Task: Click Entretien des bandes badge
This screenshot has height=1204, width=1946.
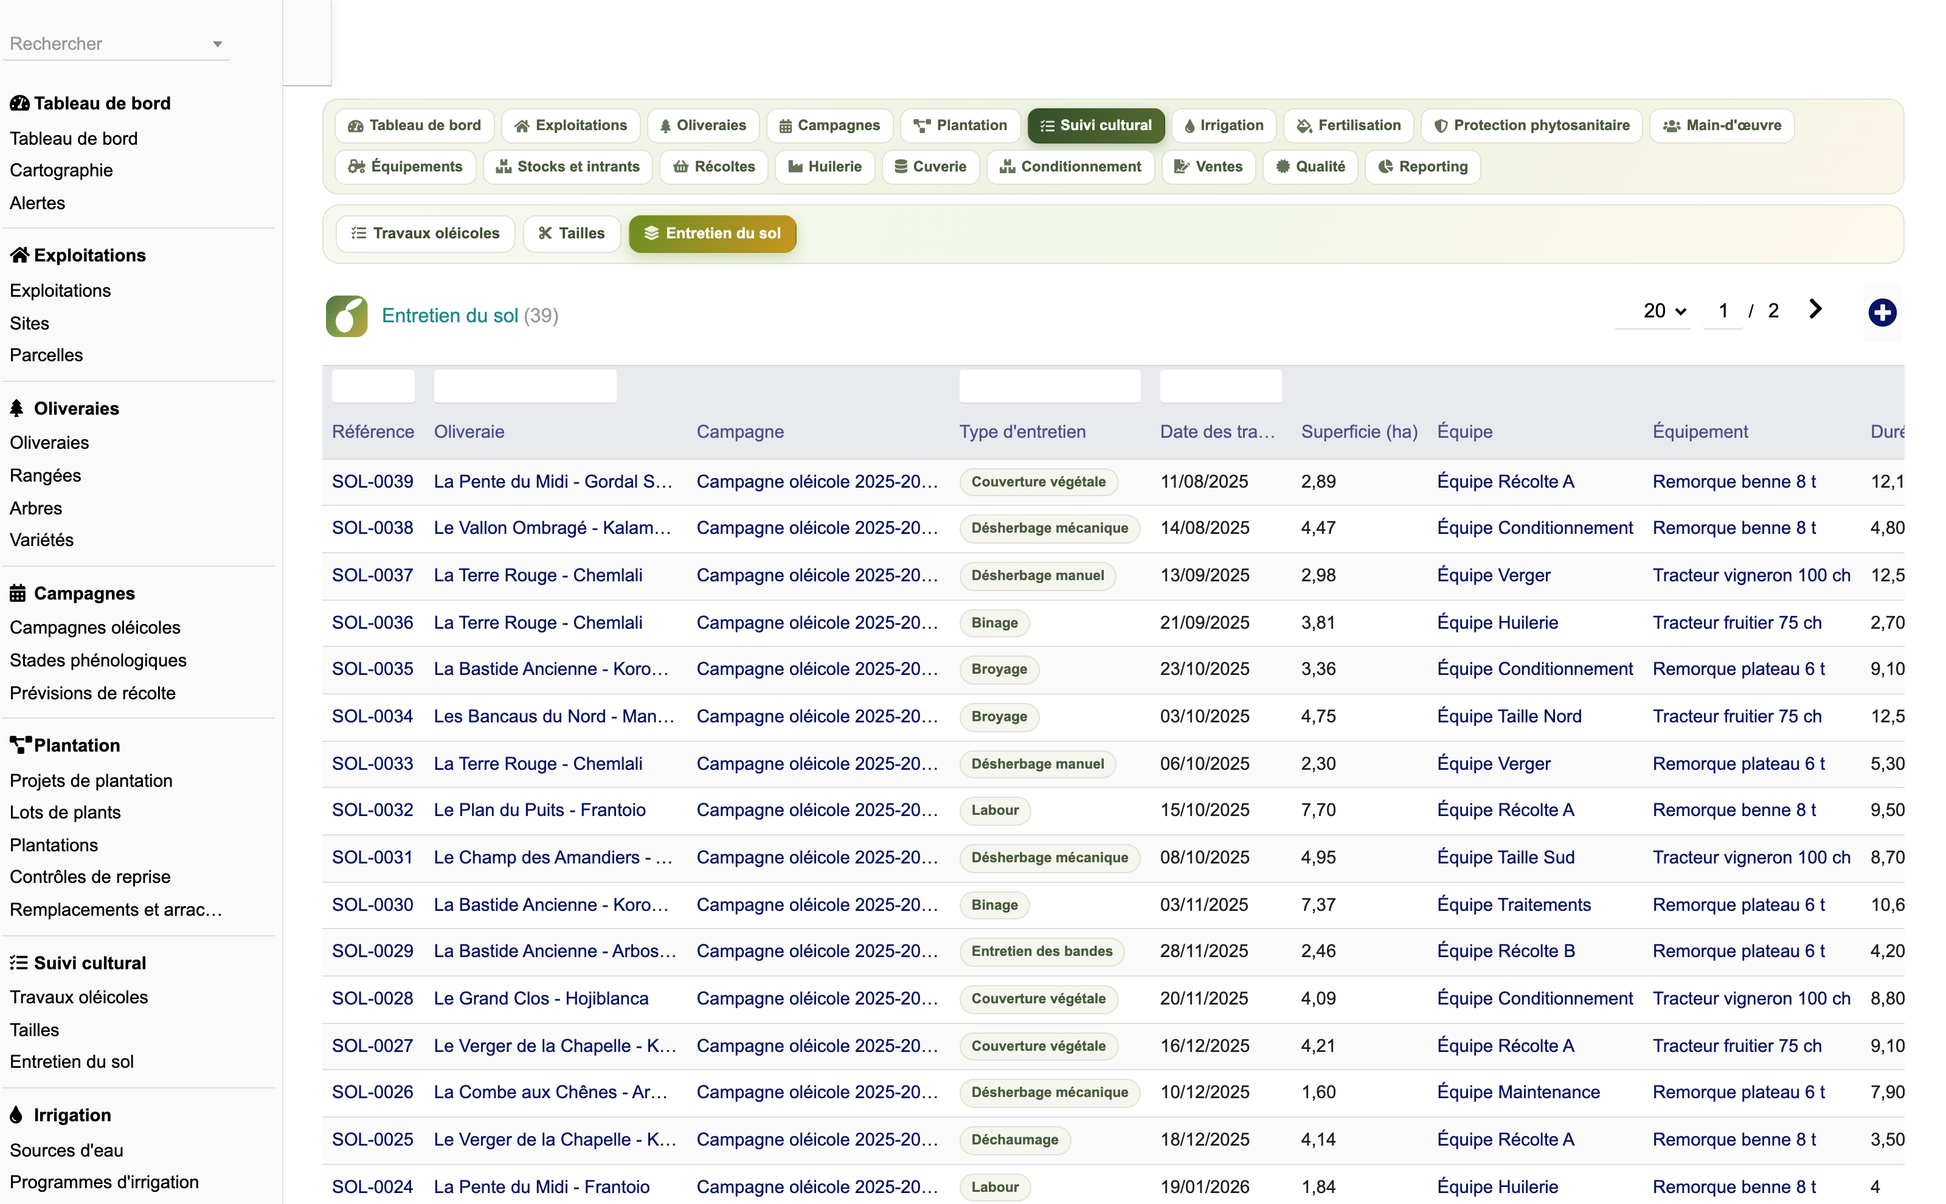Action: [x=1042, y=952]
